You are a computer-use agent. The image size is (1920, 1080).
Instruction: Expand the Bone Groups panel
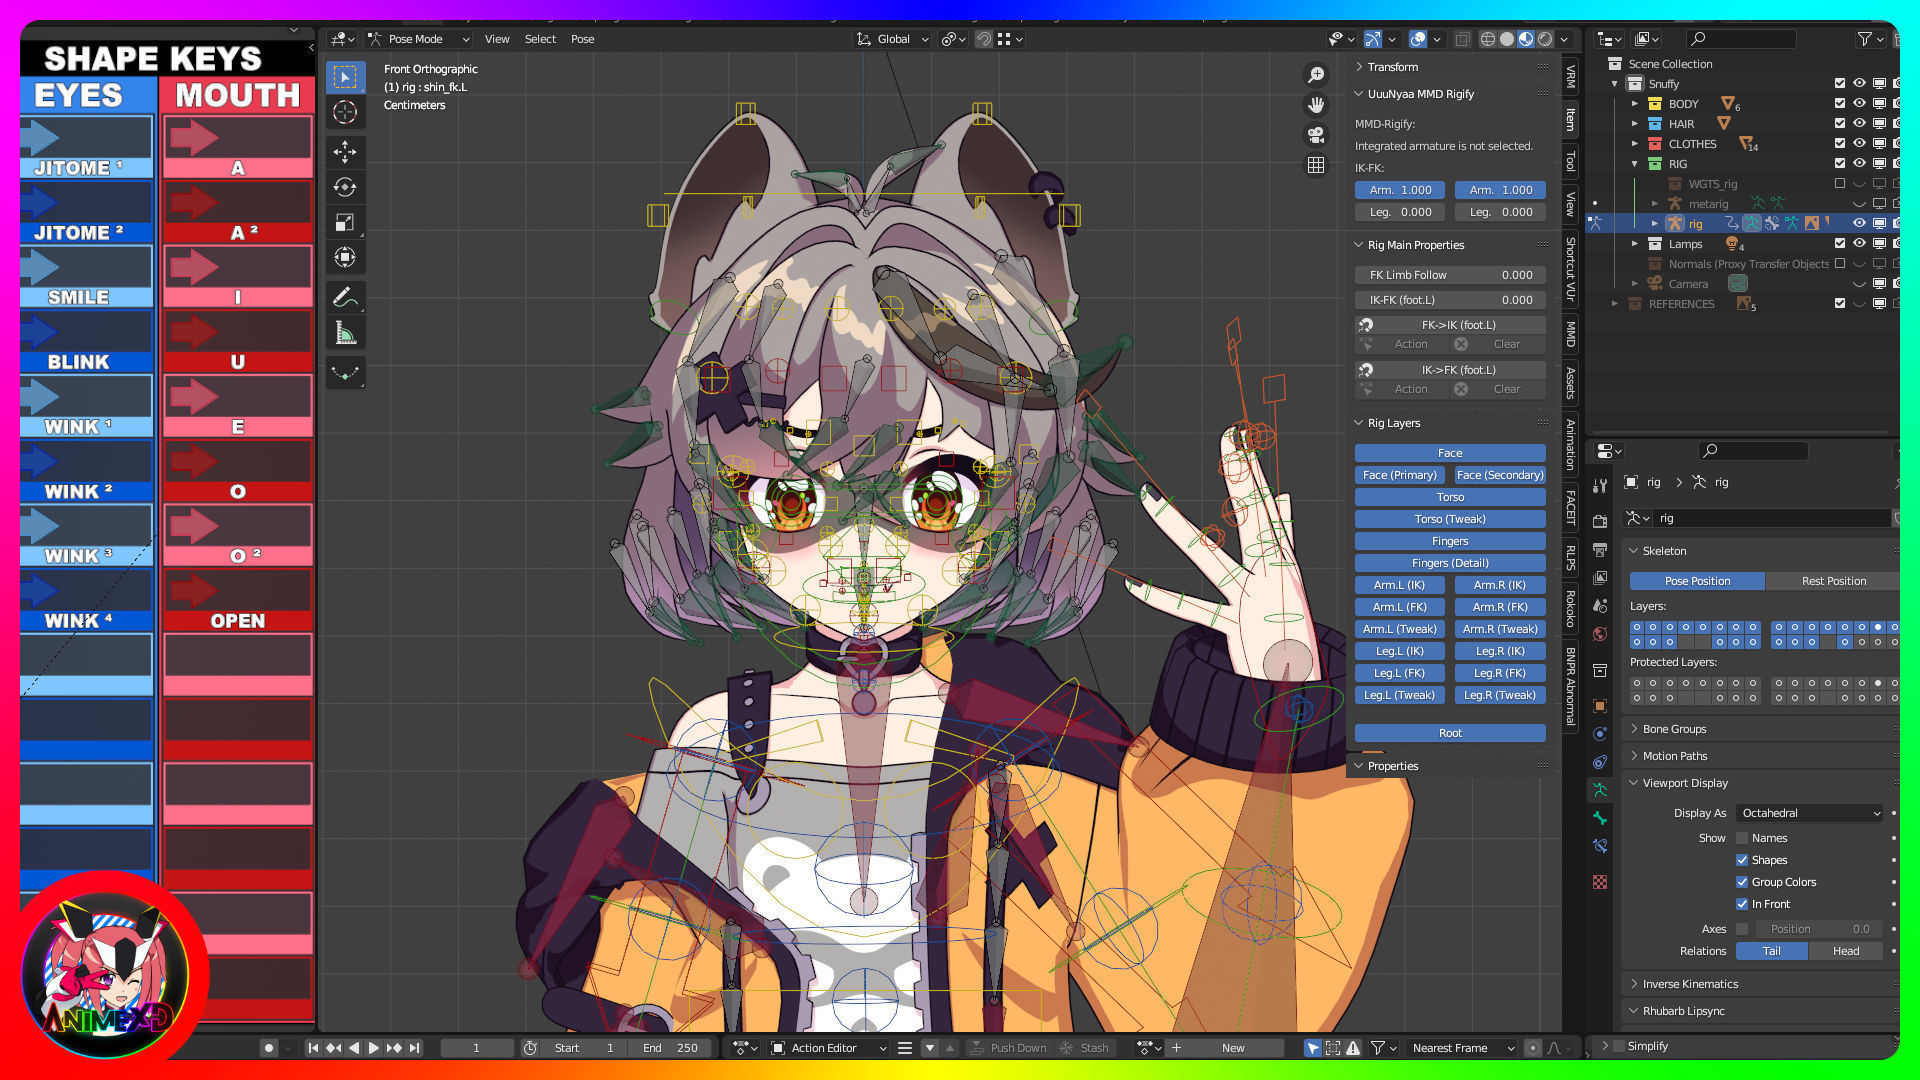point(1674,729)
